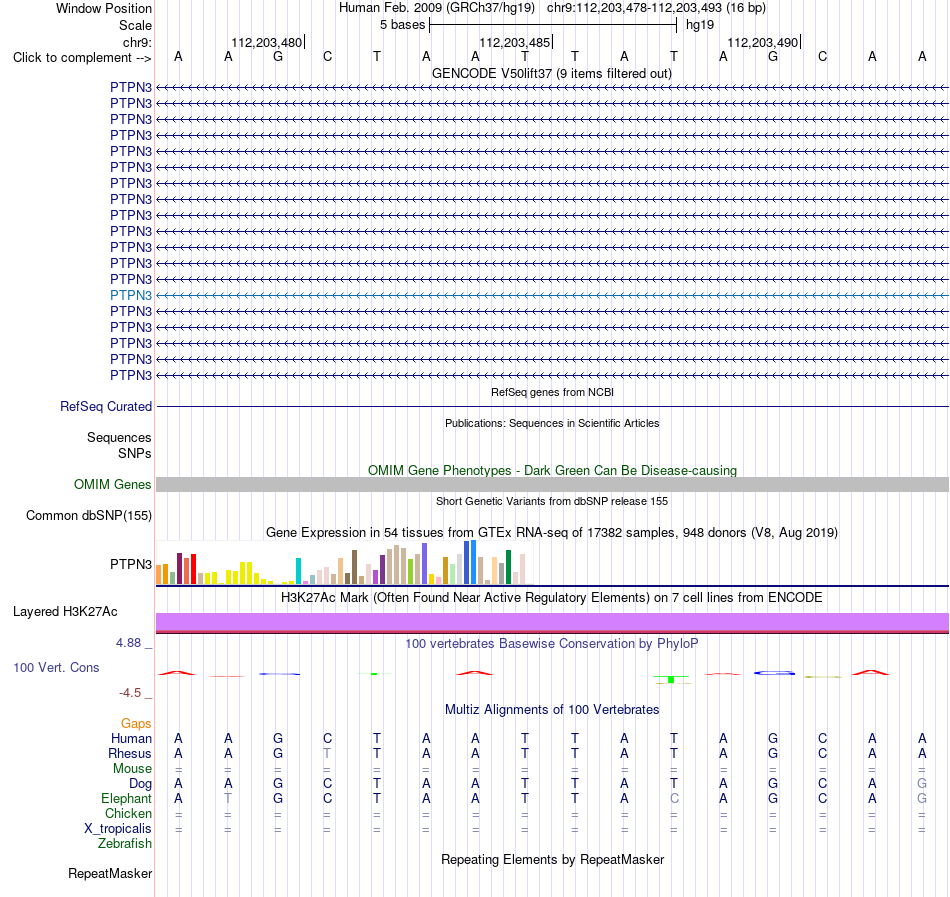The width and height of the screenshot is (950, 897).
Task: Click the gray OMIM Genes bar
Action: [552, 485]
